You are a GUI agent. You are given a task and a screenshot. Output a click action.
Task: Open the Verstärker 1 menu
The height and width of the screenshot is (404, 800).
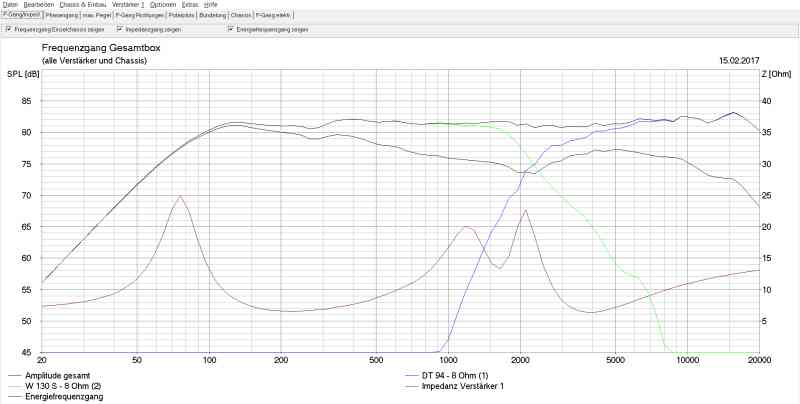128,4
